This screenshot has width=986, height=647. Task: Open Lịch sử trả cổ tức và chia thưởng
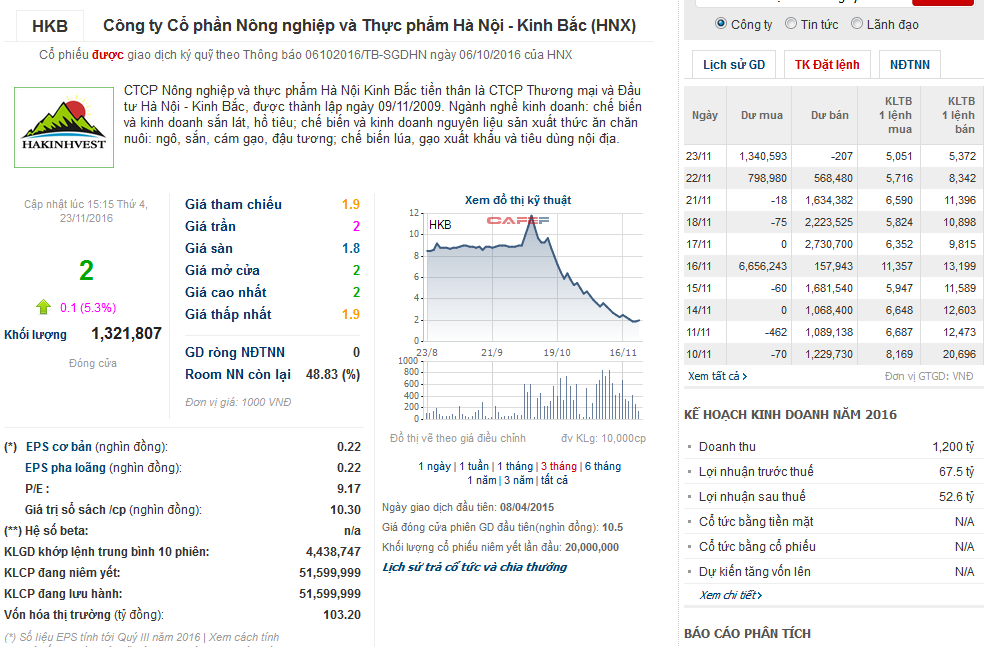(475, 567)
